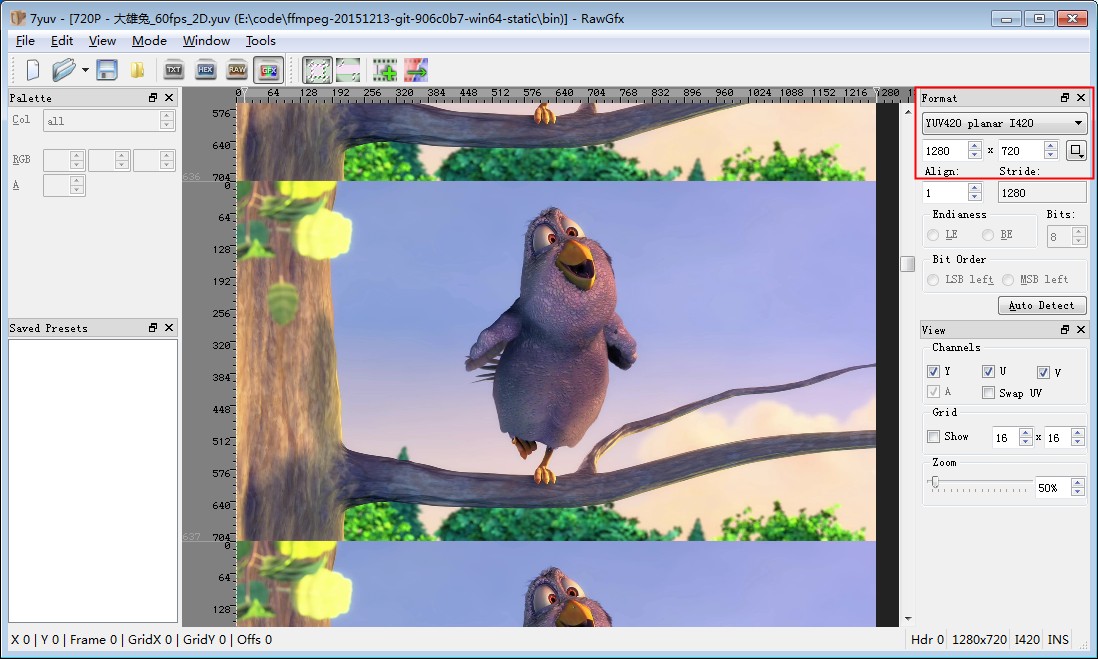Open the View menu

[102, 41]
